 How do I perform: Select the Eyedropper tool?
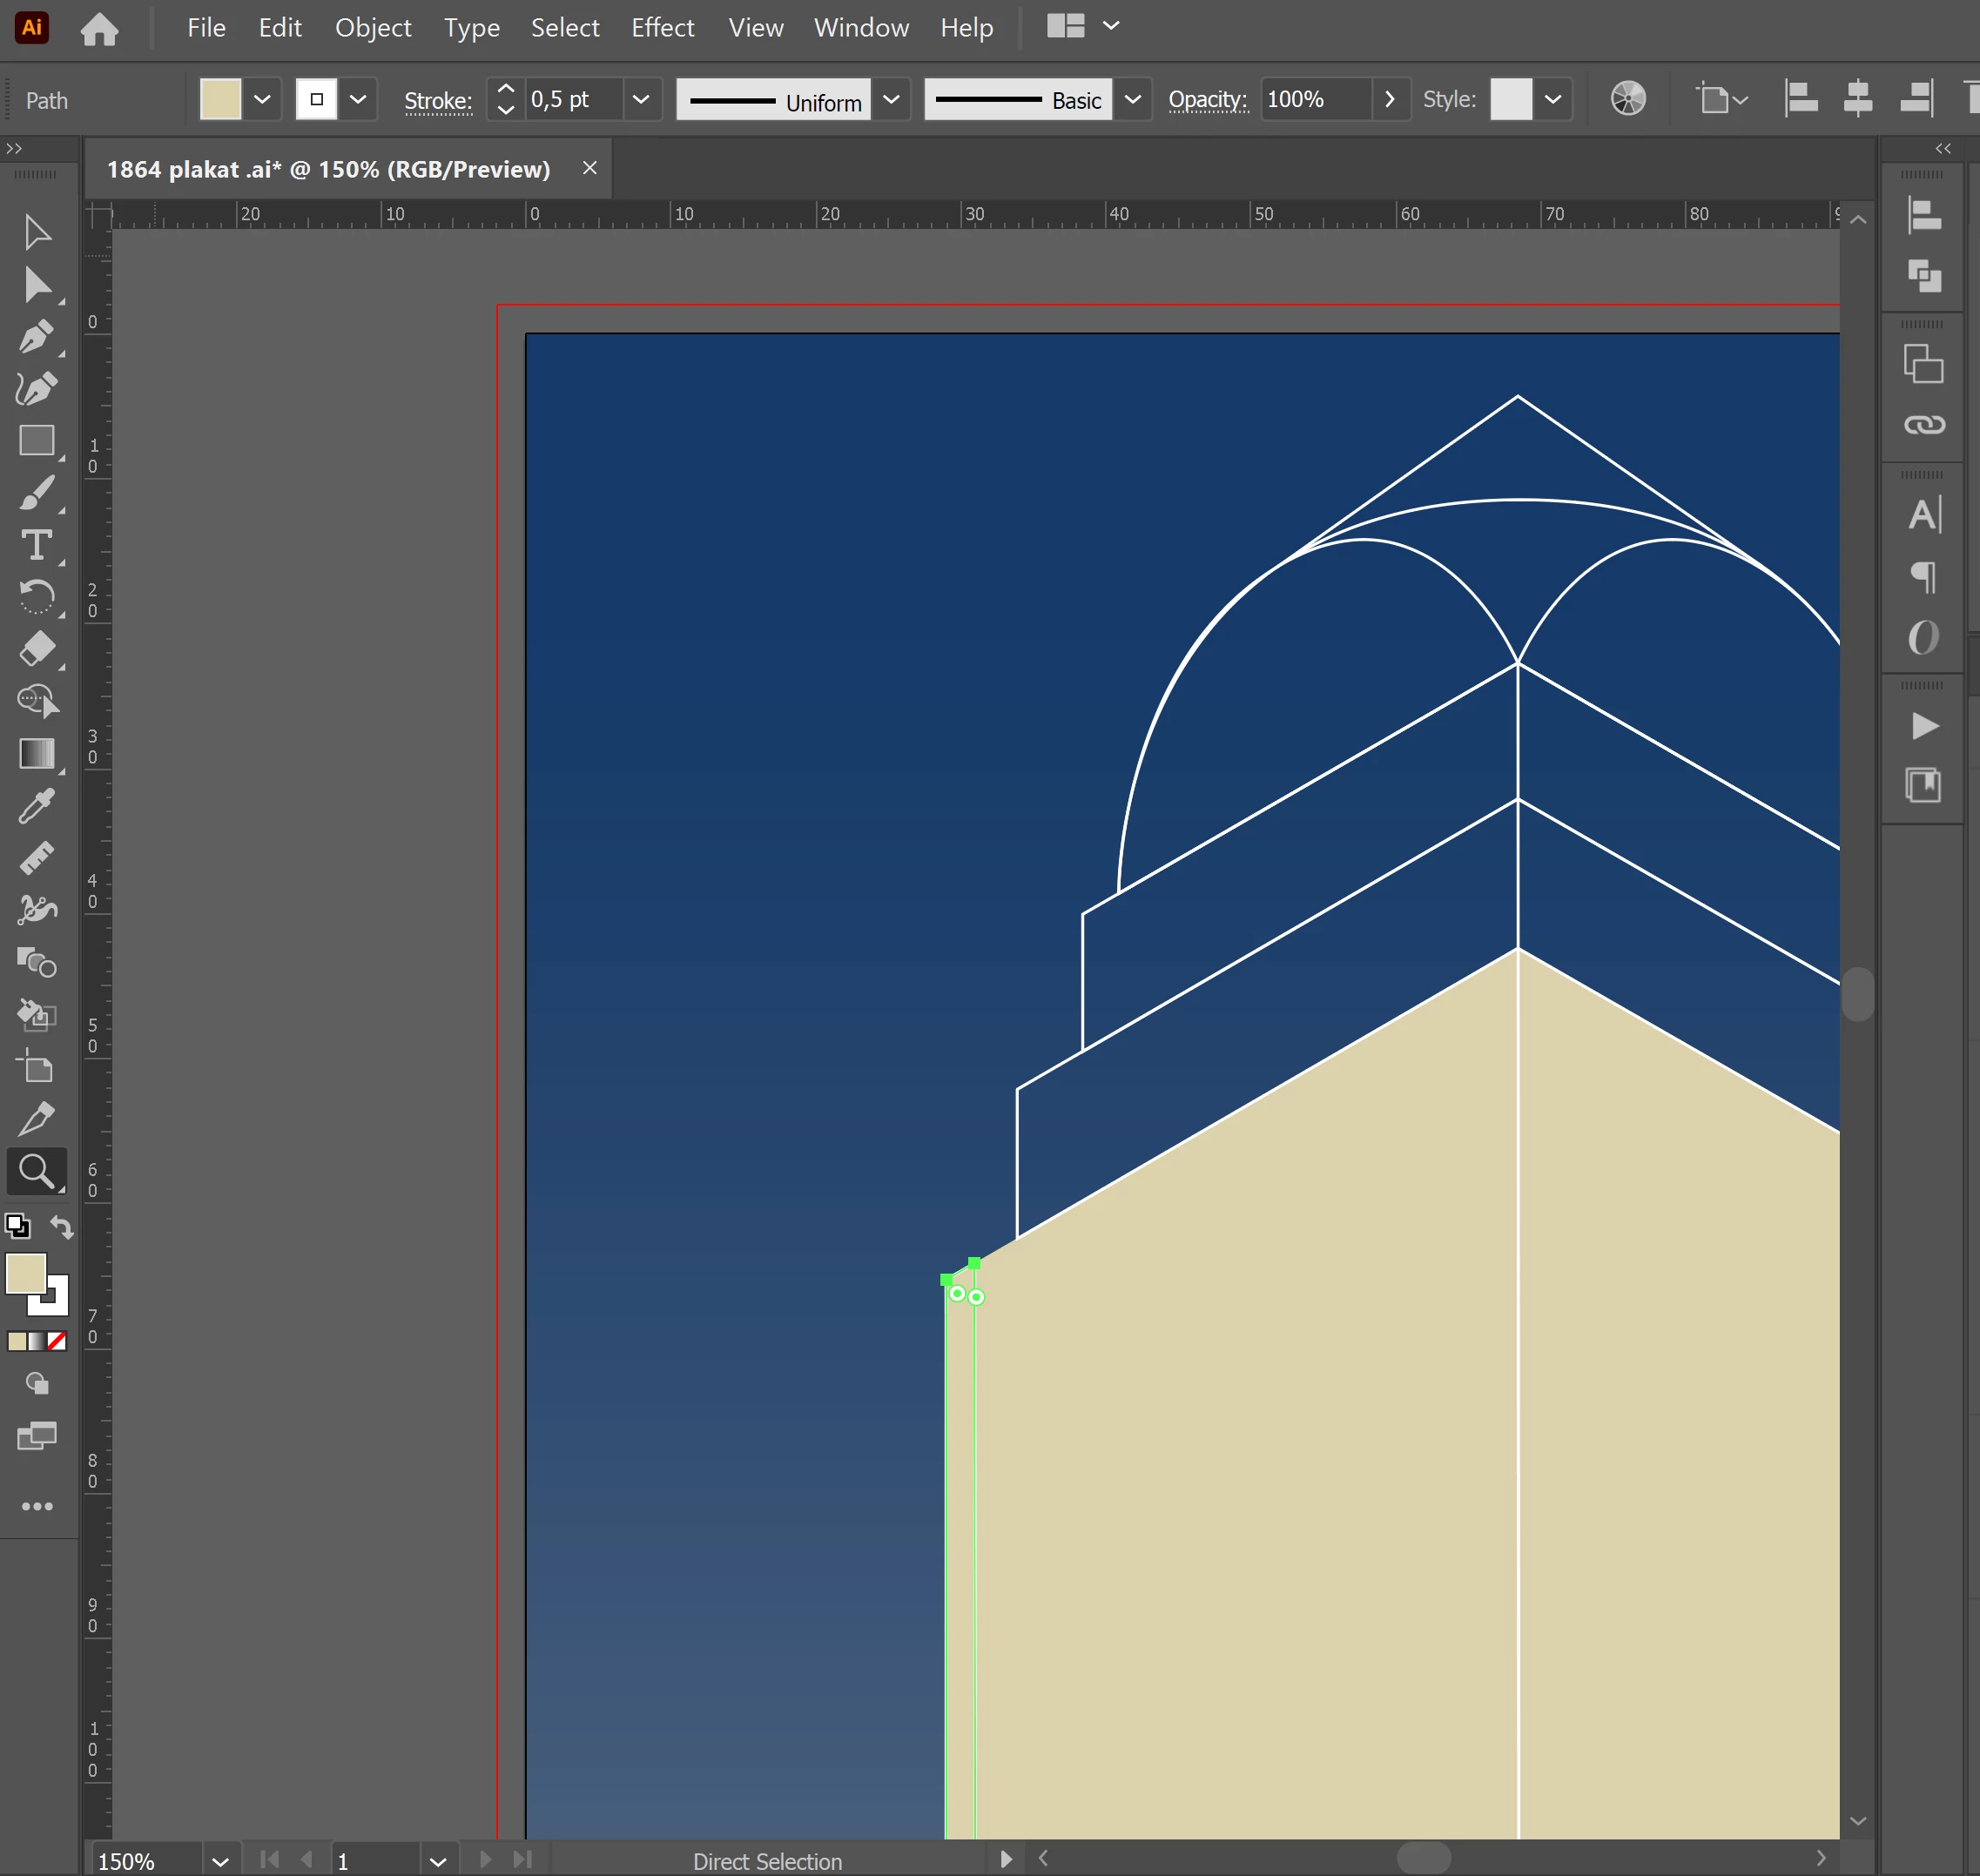pyautogui.click(x=36, y=806)
